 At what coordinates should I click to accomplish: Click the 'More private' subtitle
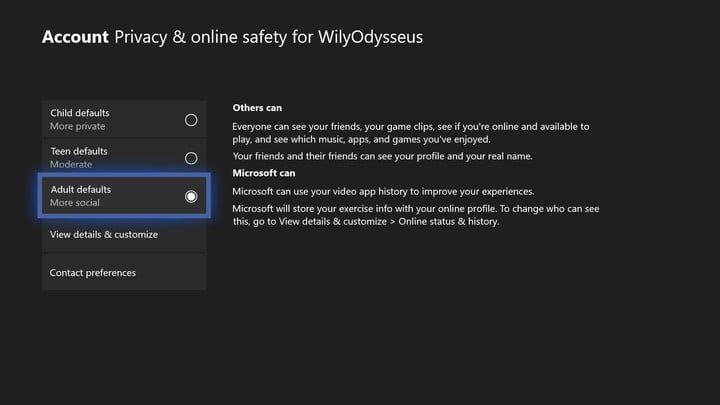click(x=77, y=127)
